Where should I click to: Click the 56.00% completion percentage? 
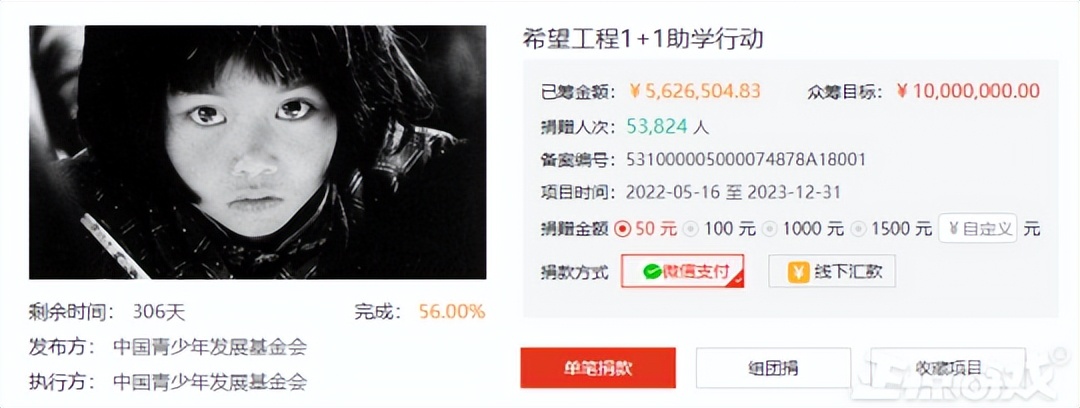(452, 312)
